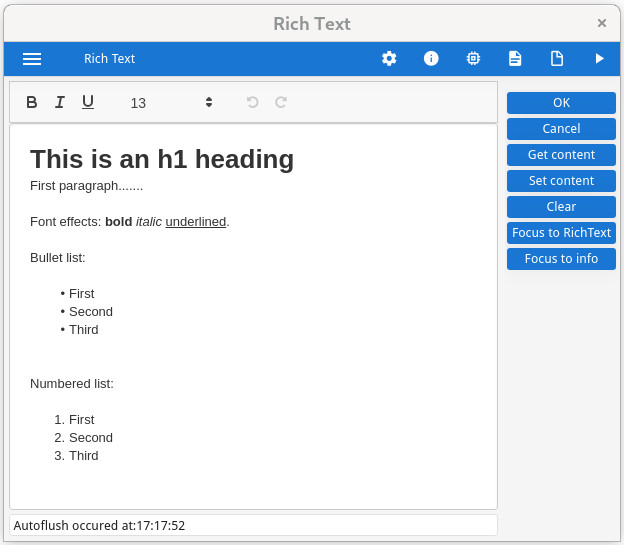Open the blank page icon
The width and height of the screenshot is (624, 545).
pyautogui.click(x=557, y=59)
